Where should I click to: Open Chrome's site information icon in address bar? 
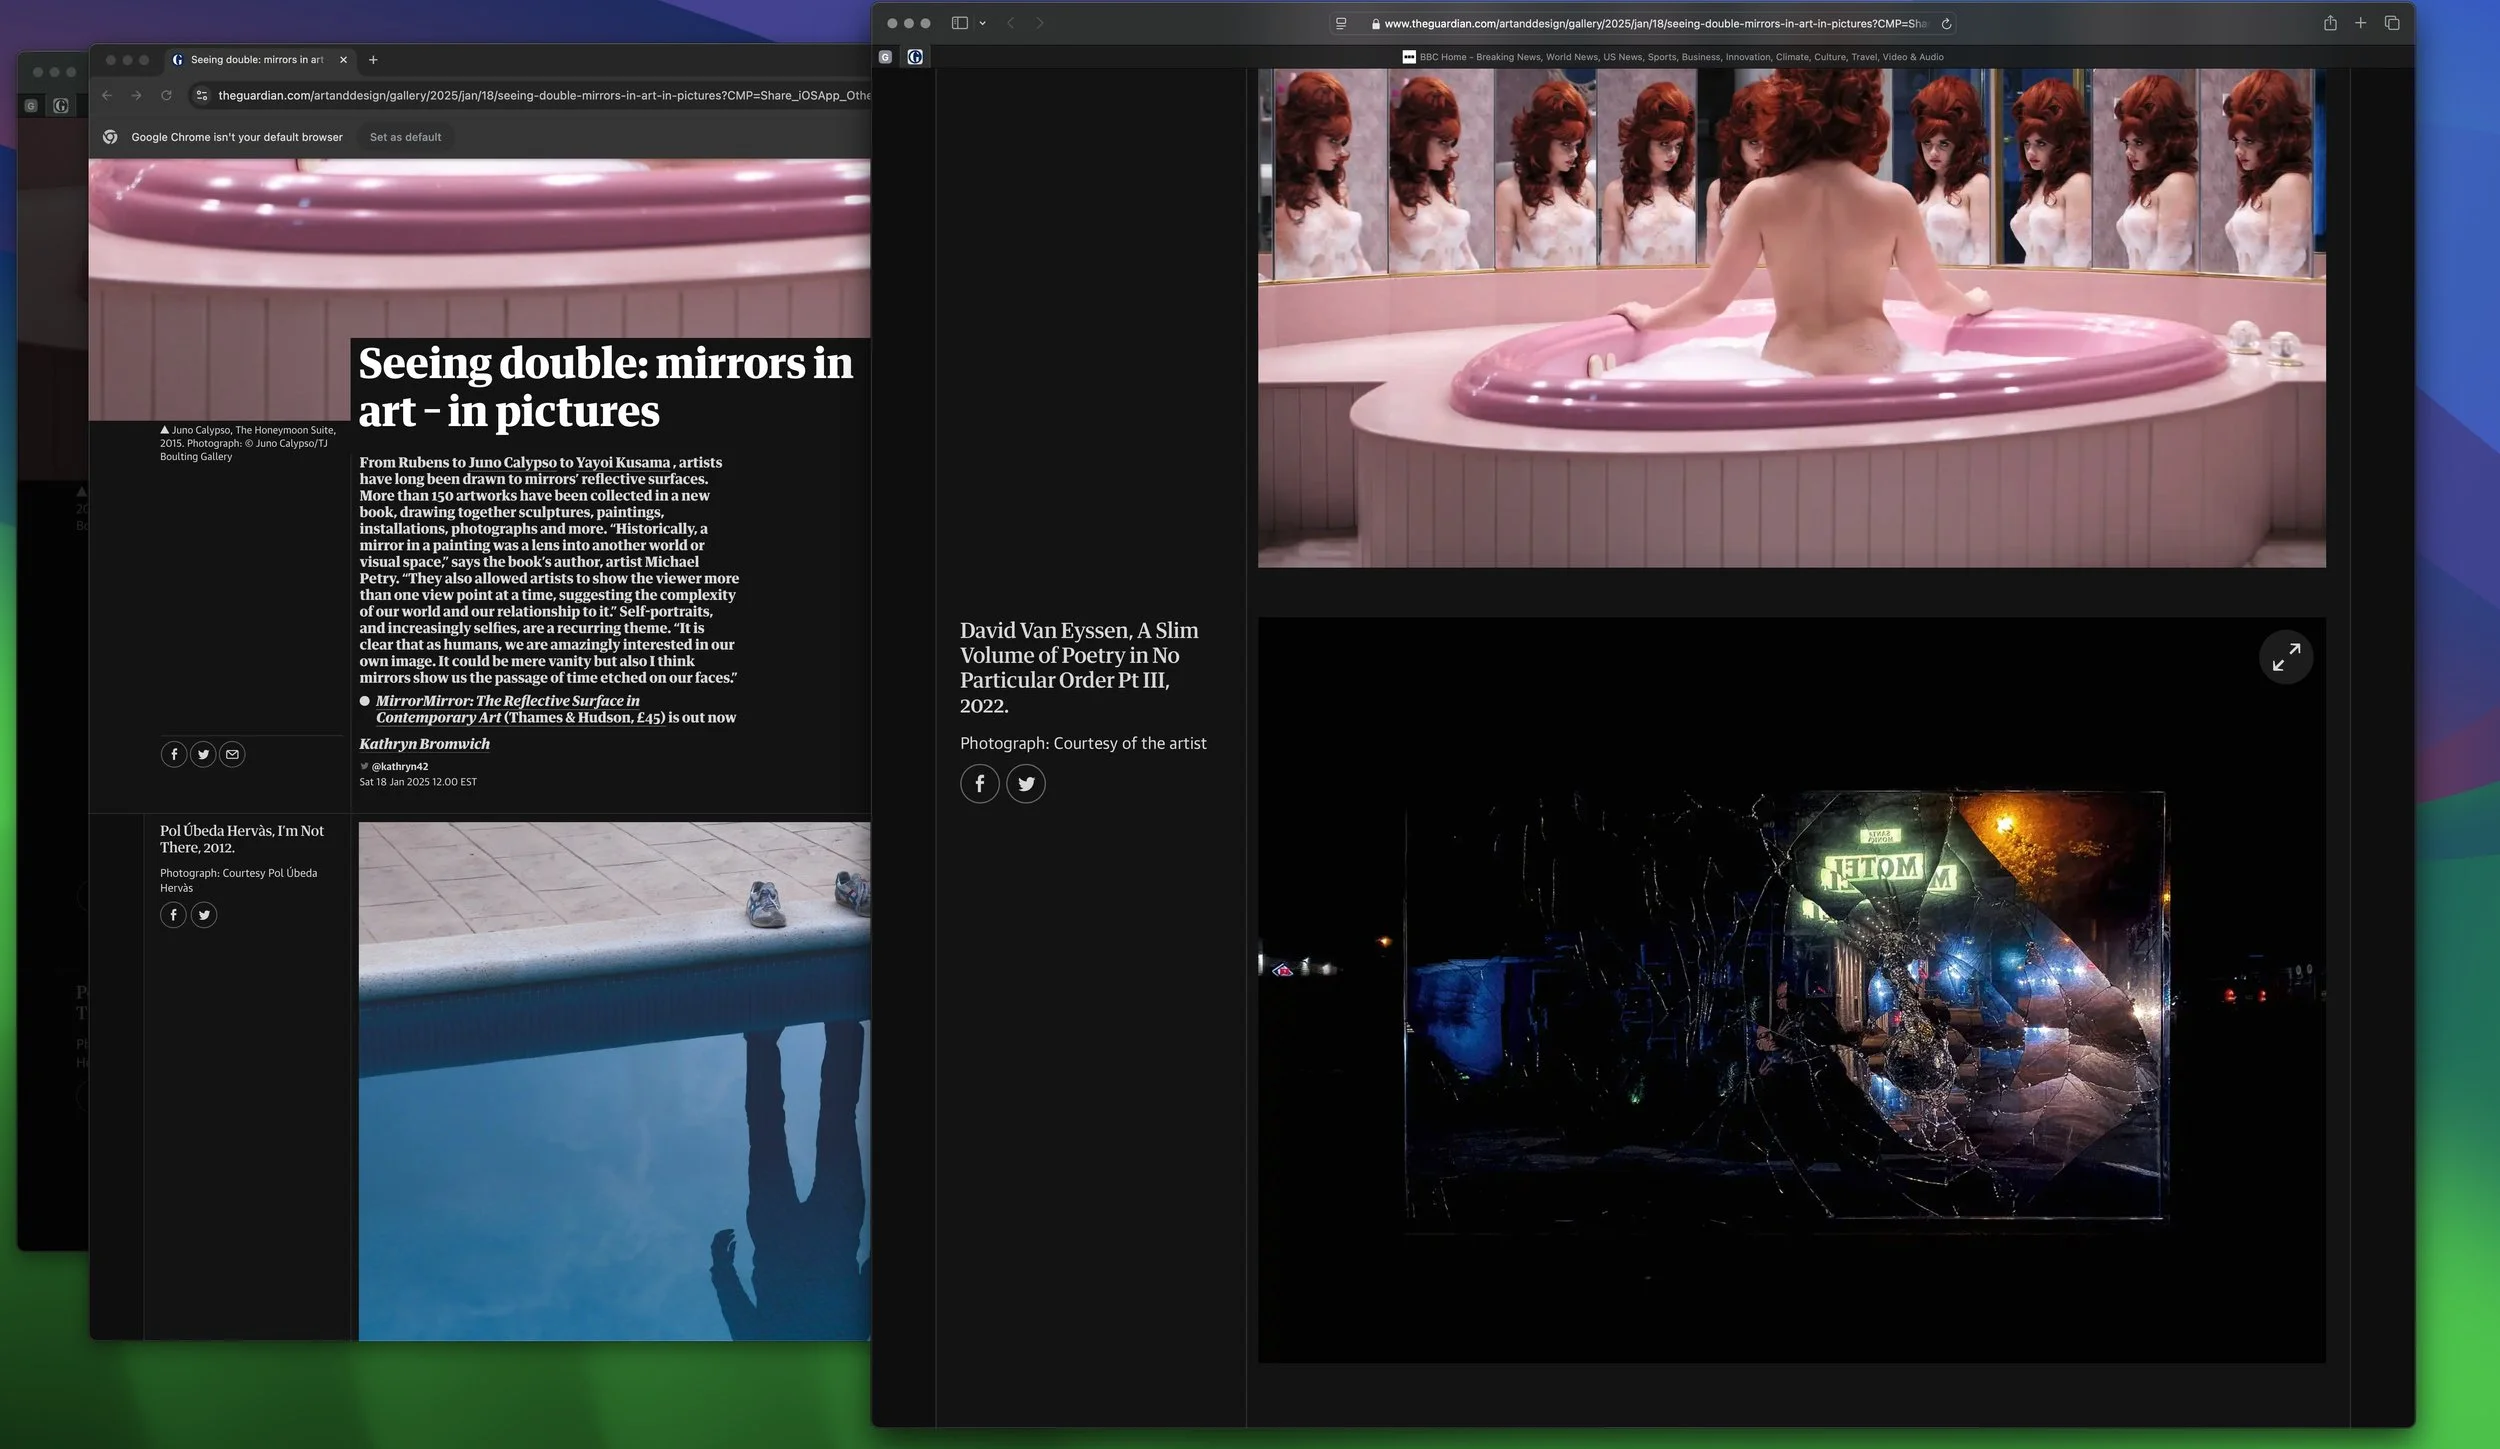click(201, 96)
